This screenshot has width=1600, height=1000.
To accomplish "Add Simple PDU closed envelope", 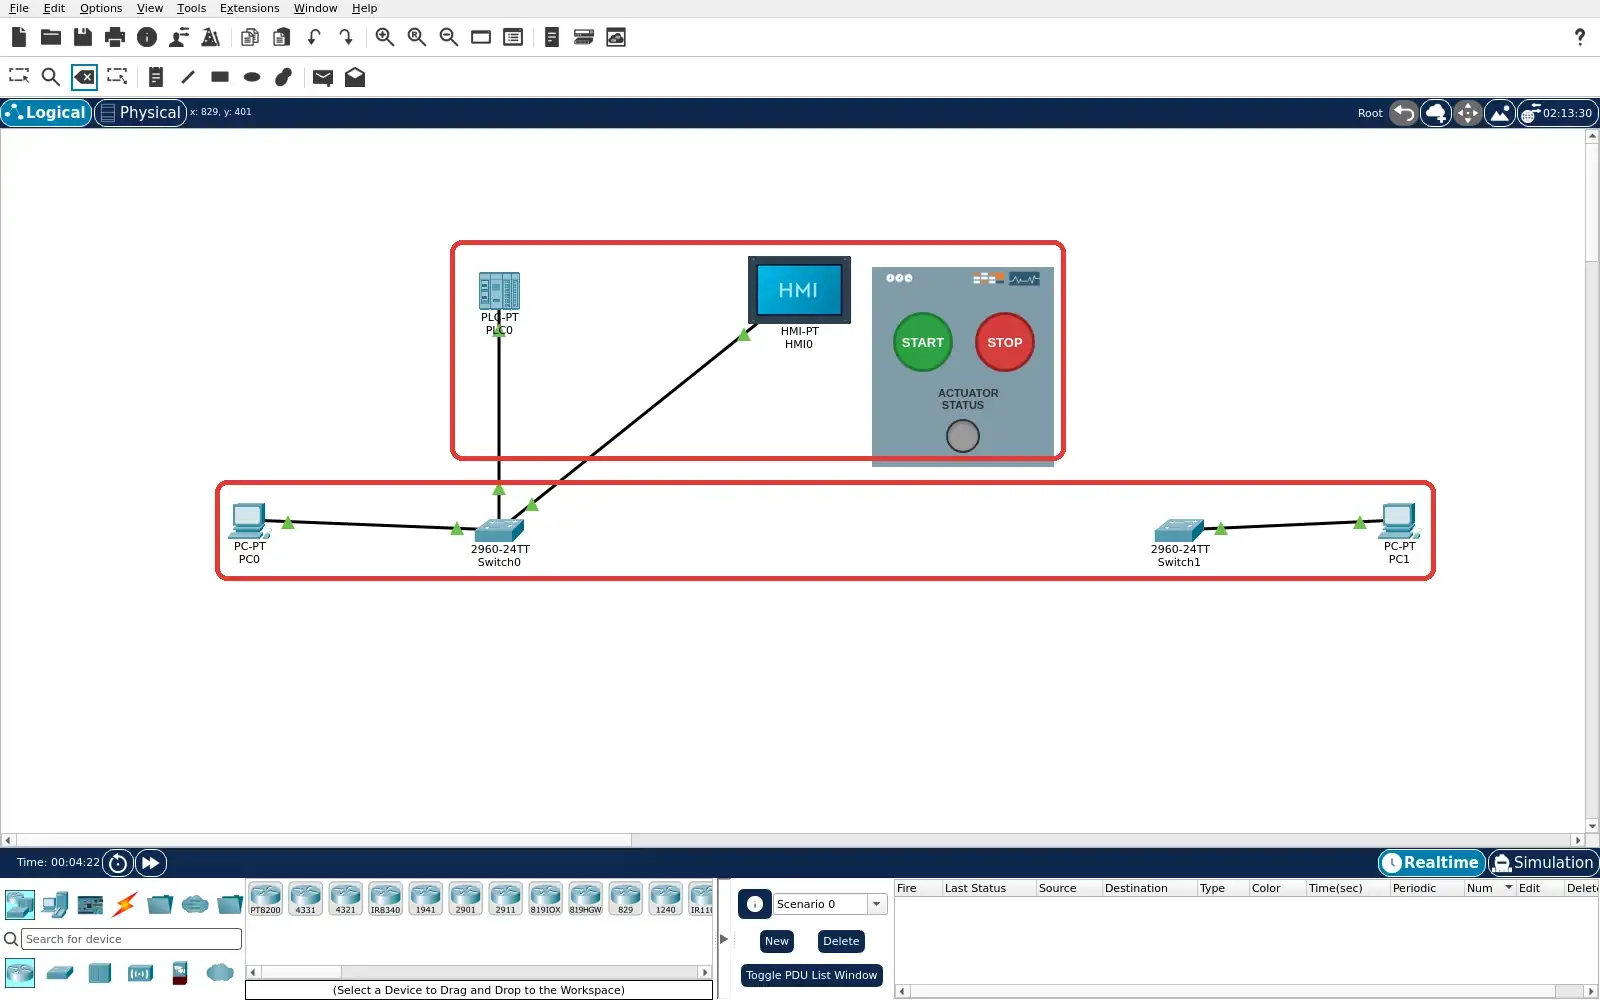I will click(323, 77).
